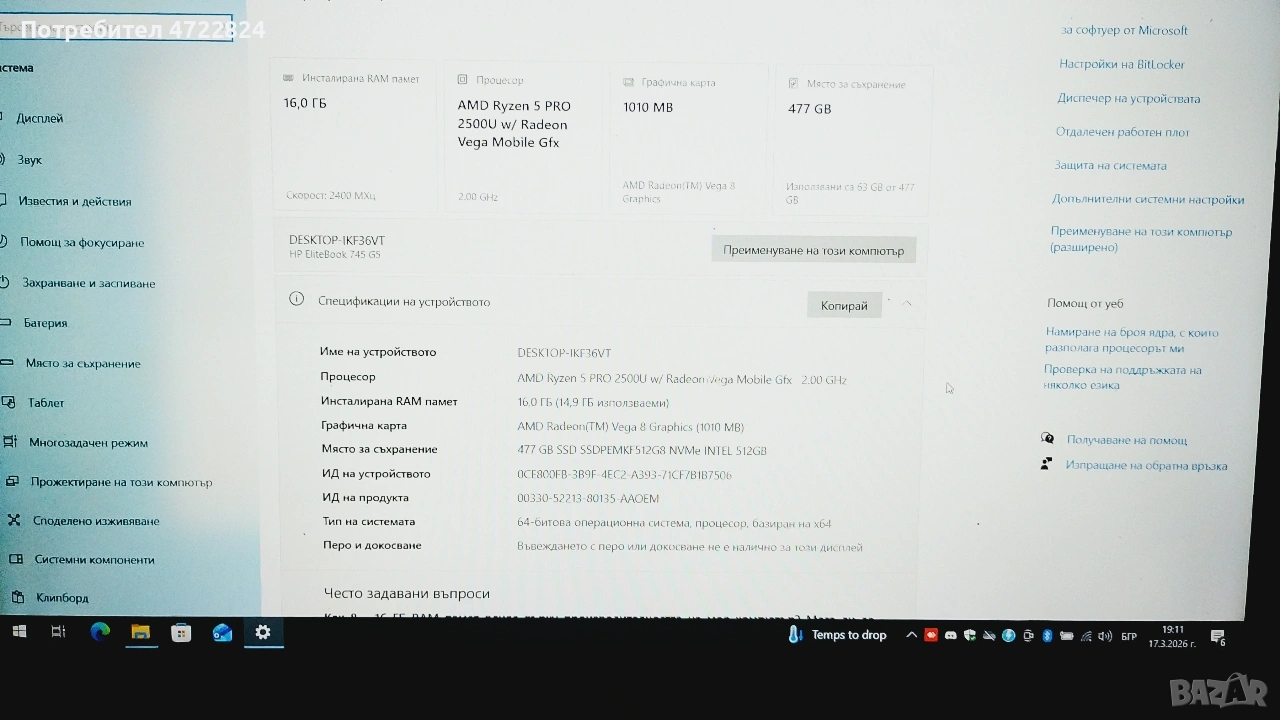Open Проверка на поддръжката на няколко езика

pyautogui.click(x=1123, y=377)
